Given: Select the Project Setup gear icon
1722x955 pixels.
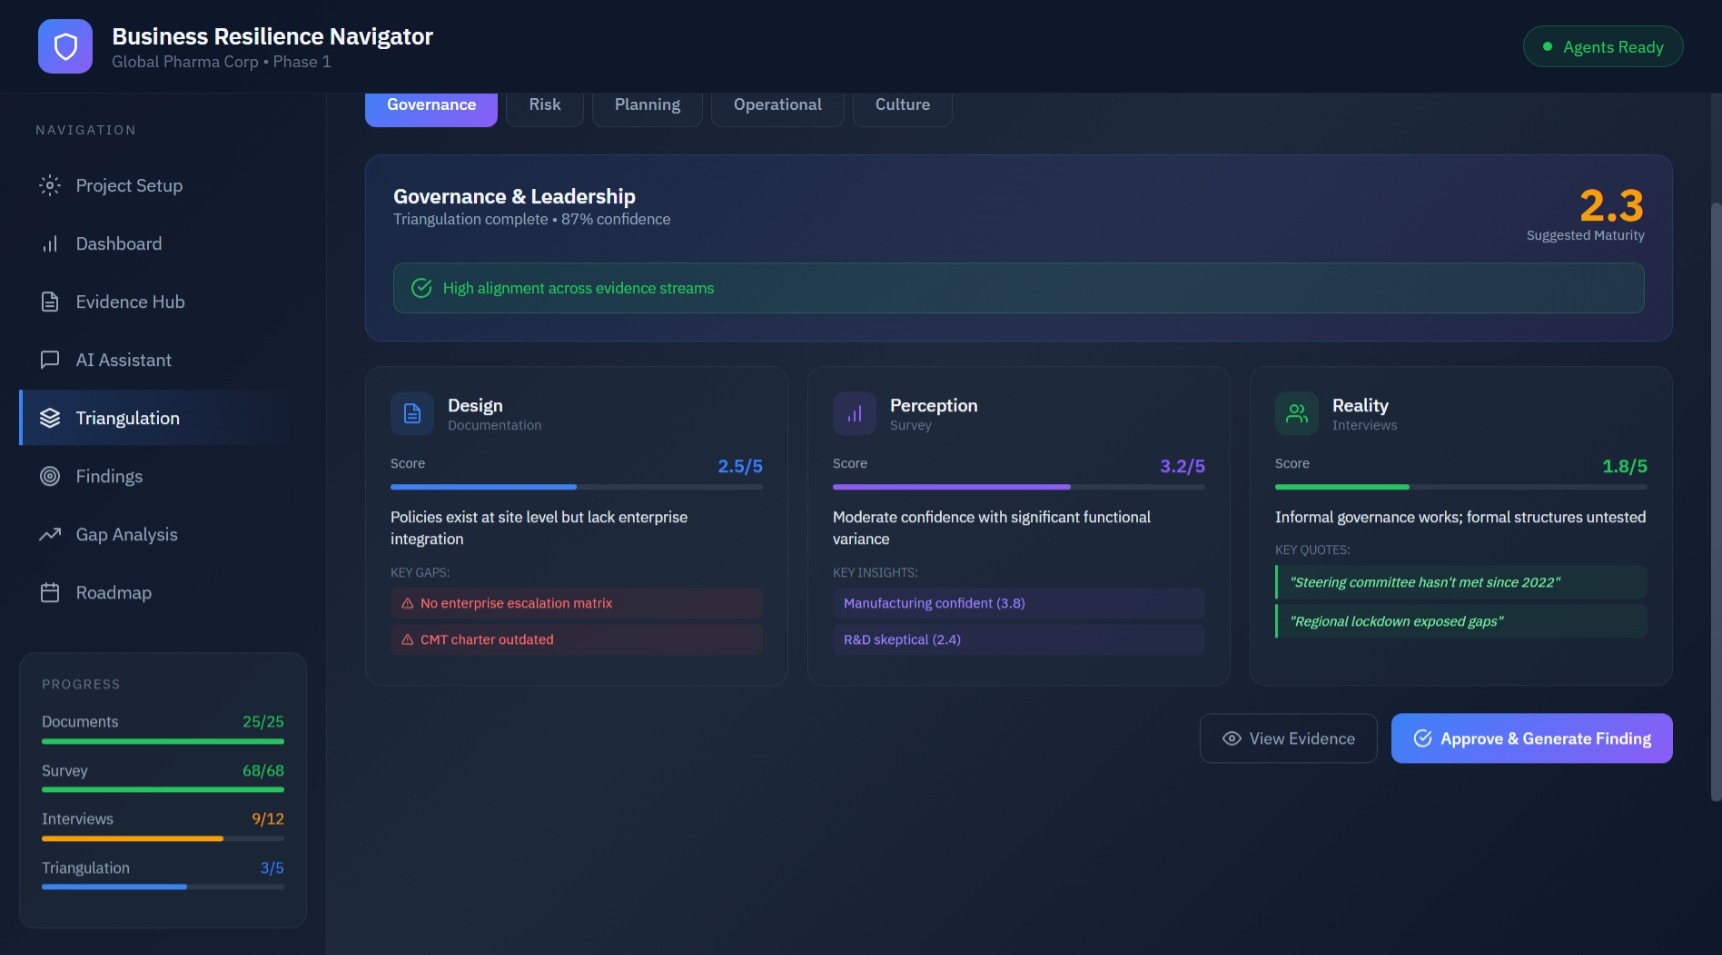Looking at the screenshot, I should tap(50, 185).
